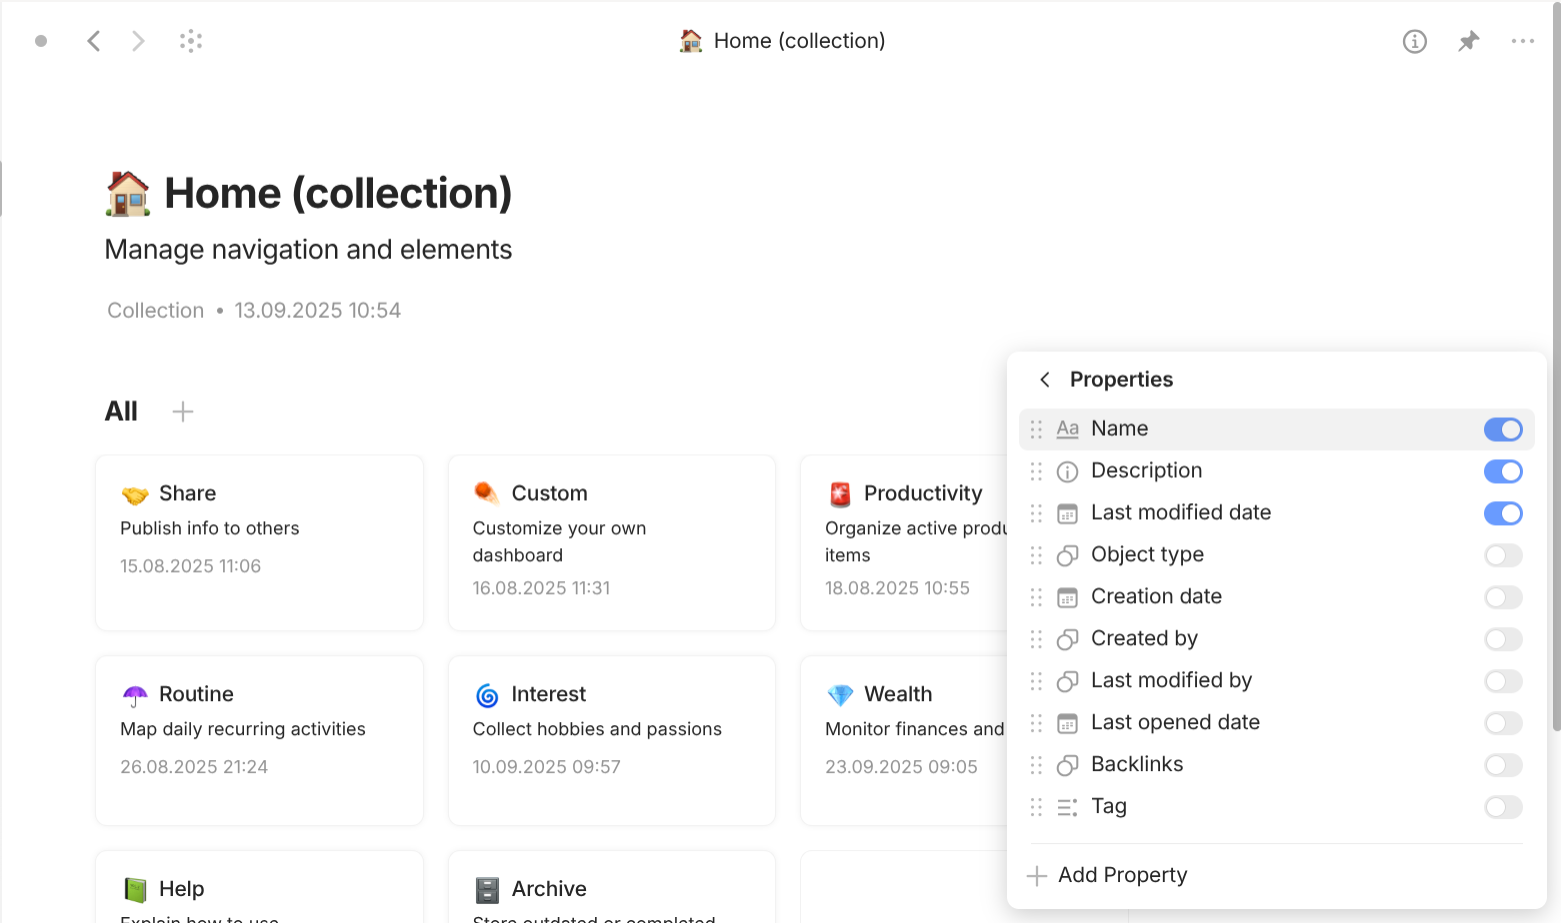Enable the Object type property toggle
Image resolution: width=1561 pixels, height=923 pixels.
coord(1502,555)
